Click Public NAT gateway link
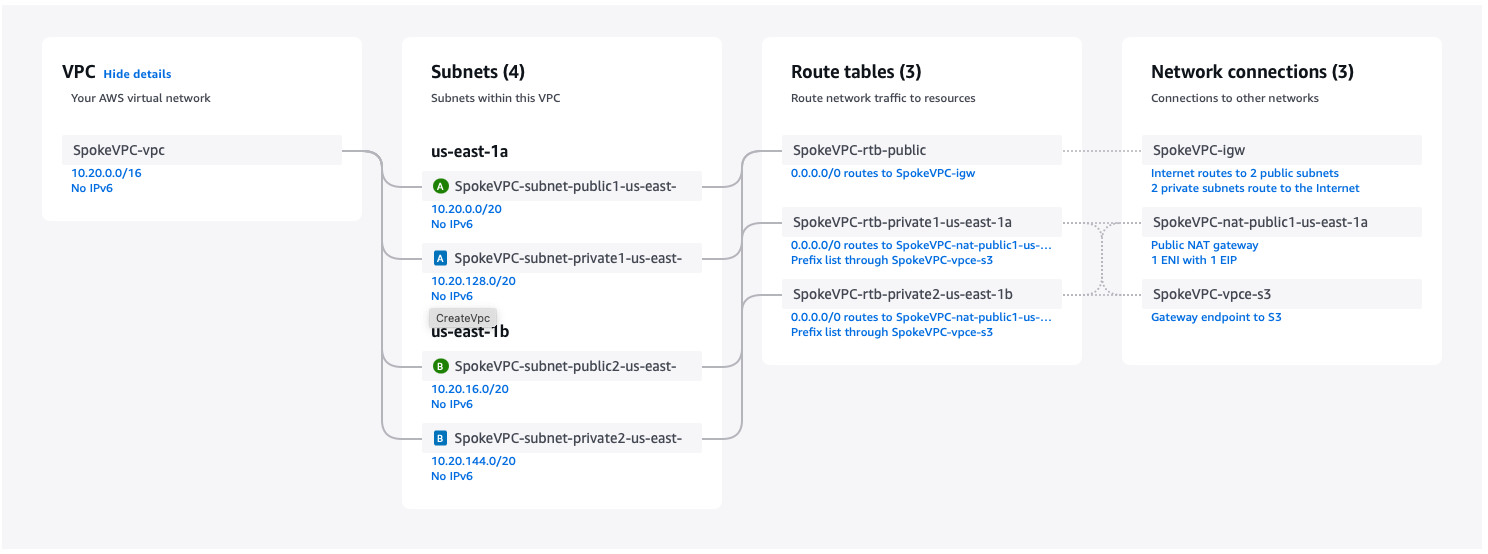Viewport: 1488px width, 554px height. [1204, 245]
